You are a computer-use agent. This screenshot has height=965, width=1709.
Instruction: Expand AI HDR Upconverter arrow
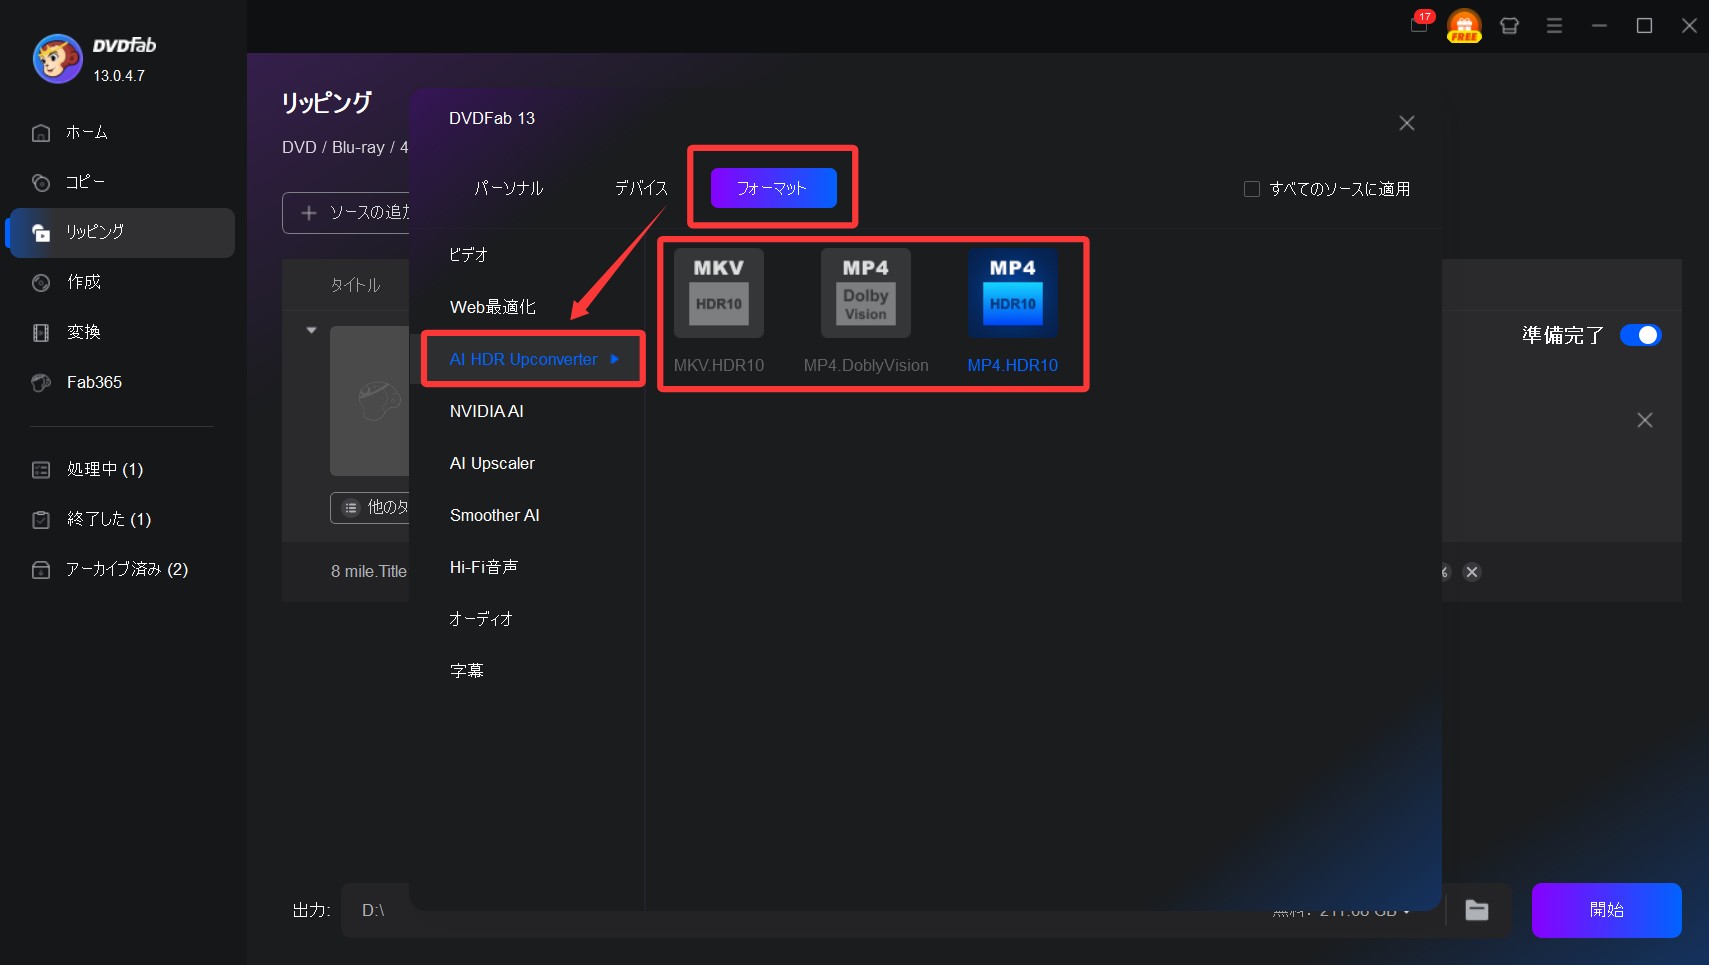pos(615,359)
